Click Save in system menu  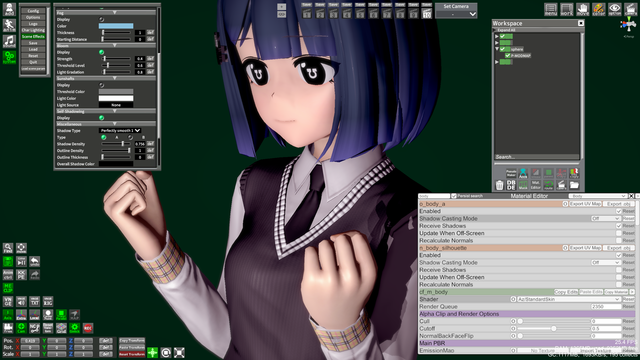pos(33,43)
